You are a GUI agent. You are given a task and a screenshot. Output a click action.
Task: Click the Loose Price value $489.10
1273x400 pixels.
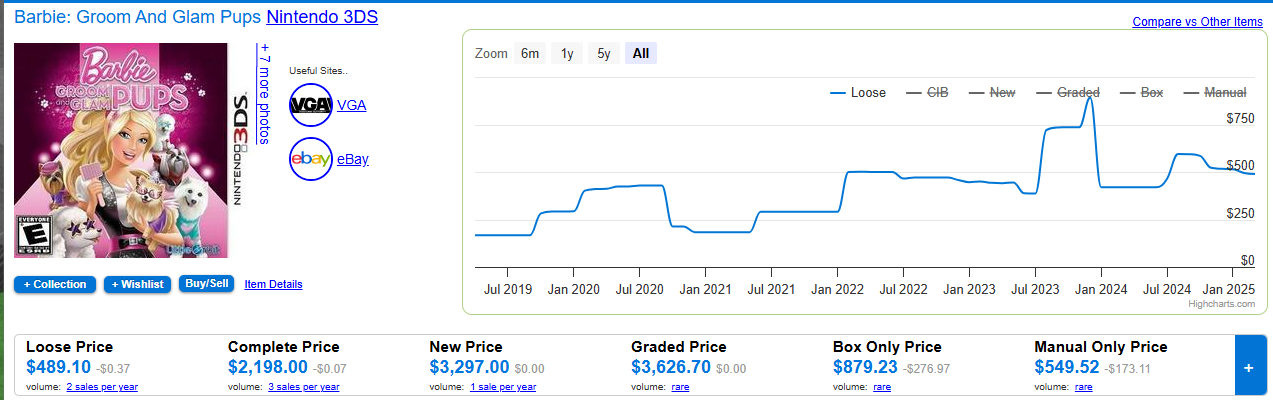point(59,367)
